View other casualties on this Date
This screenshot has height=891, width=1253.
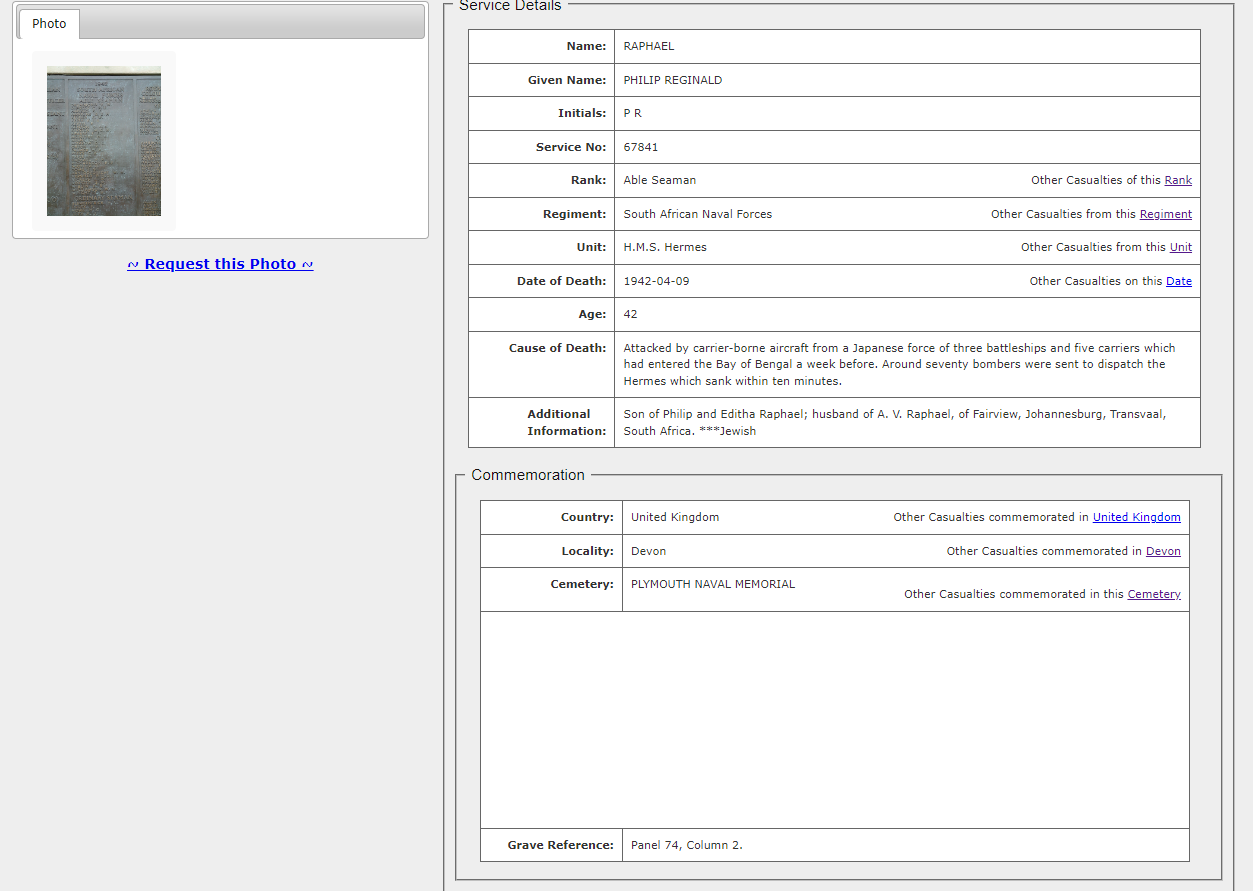(1179, 281)
